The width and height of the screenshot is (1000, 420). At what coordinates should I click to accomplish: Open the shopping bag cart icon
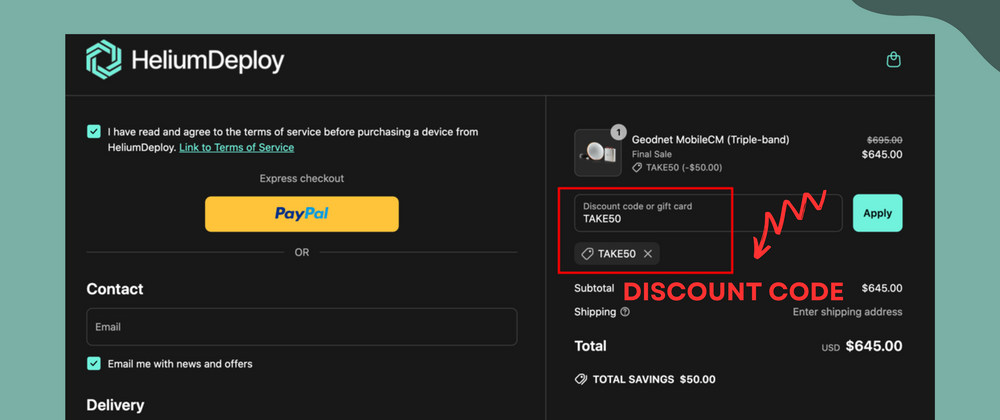pos(894,60)
